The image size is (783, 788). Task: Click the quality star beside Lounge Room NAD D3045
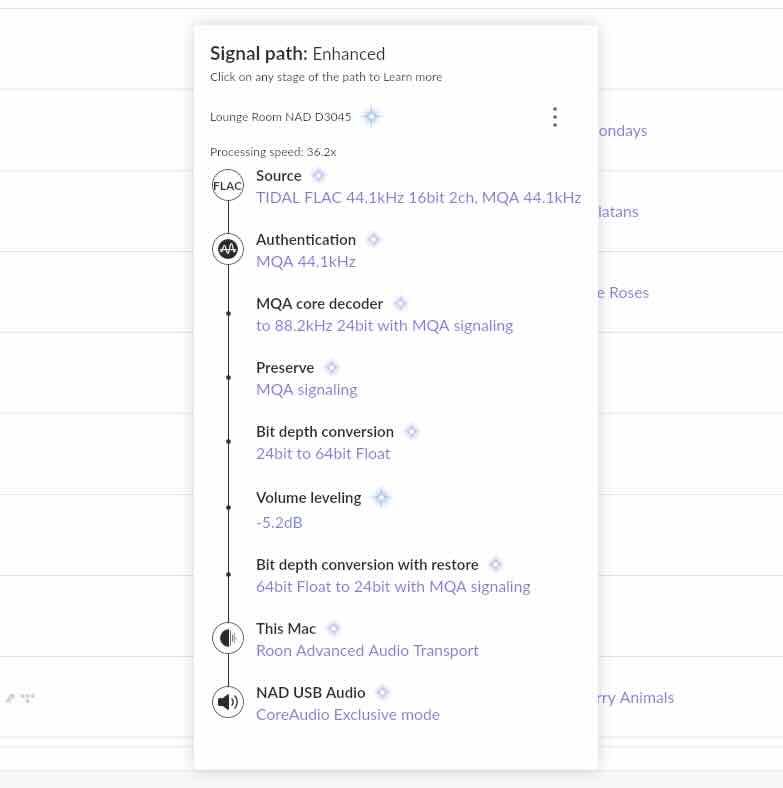click(x=371, y=117)
